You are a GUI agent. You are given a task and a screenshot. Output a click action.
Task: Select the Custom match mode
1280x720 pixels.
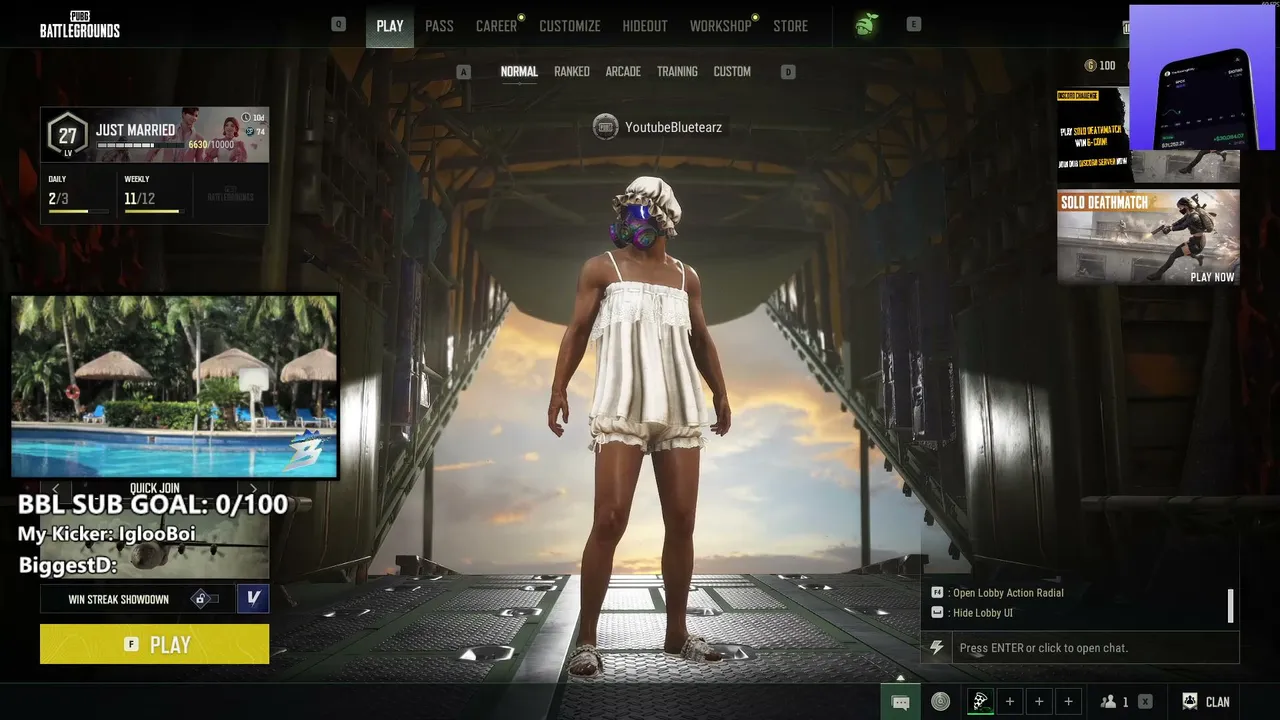click(732, 72)
